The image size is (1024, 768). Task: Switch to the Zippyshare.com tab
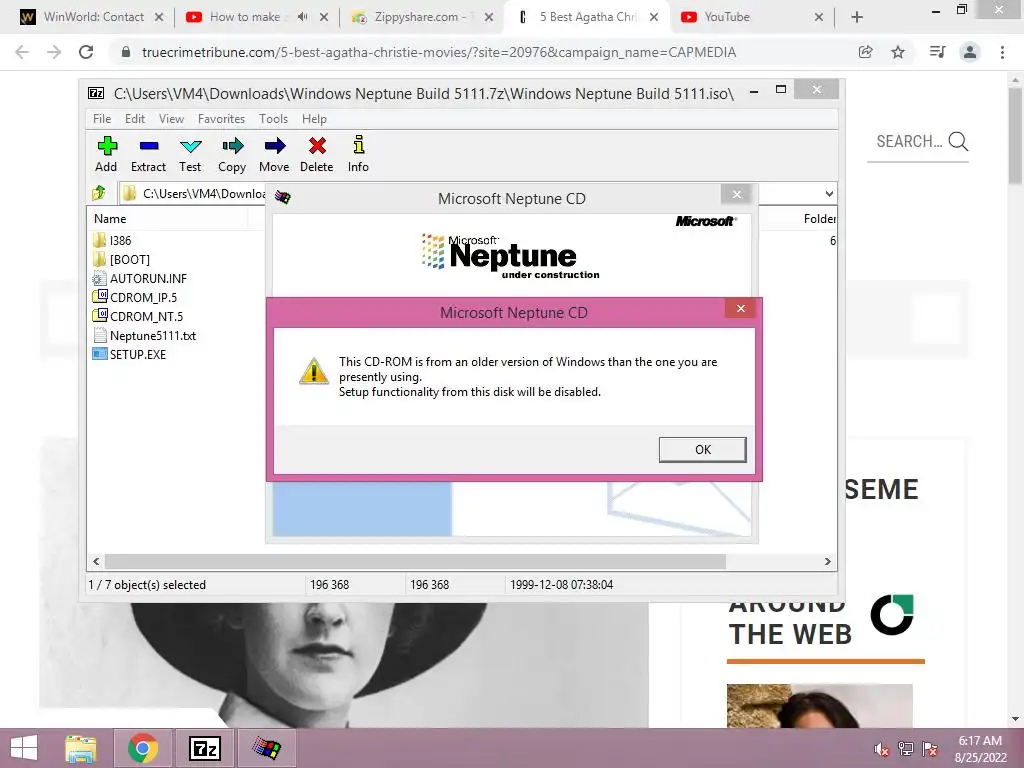coord(414,17)
